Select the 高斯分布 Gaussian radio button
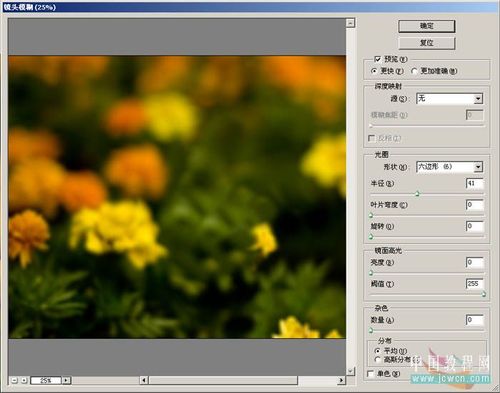Viewport: 500px width, 393px height. [x=377, y=360]
